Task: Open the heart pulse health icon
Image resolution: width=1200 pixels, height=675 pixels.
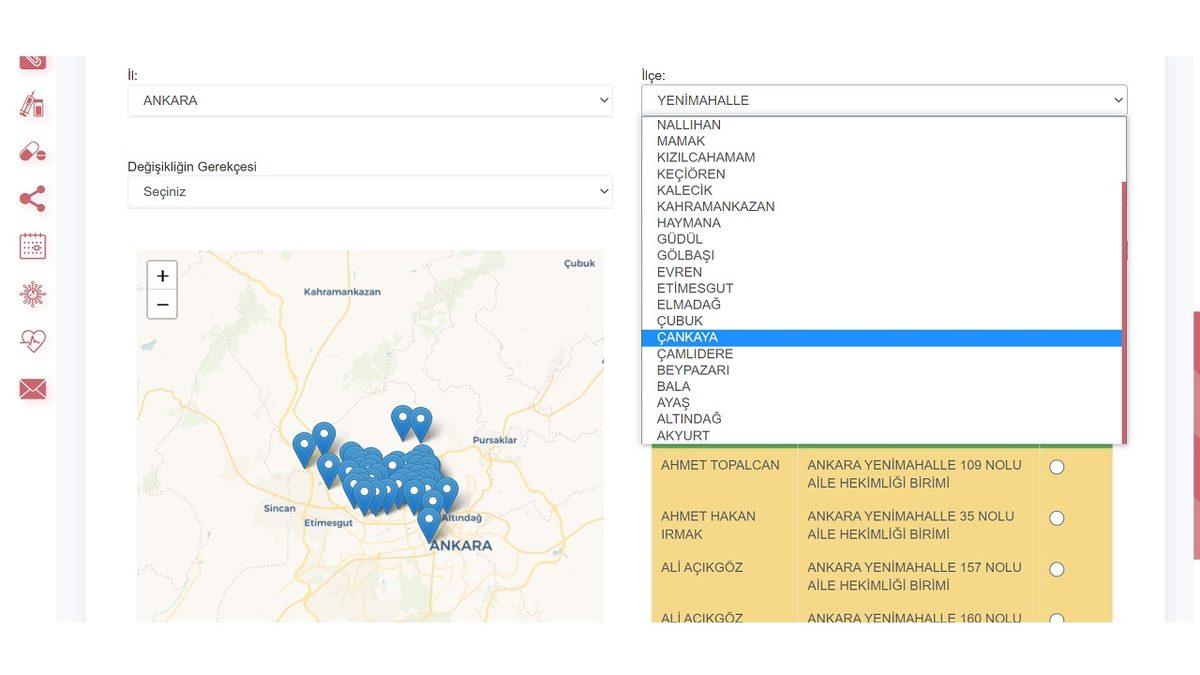Action: [x=32, y=341]
